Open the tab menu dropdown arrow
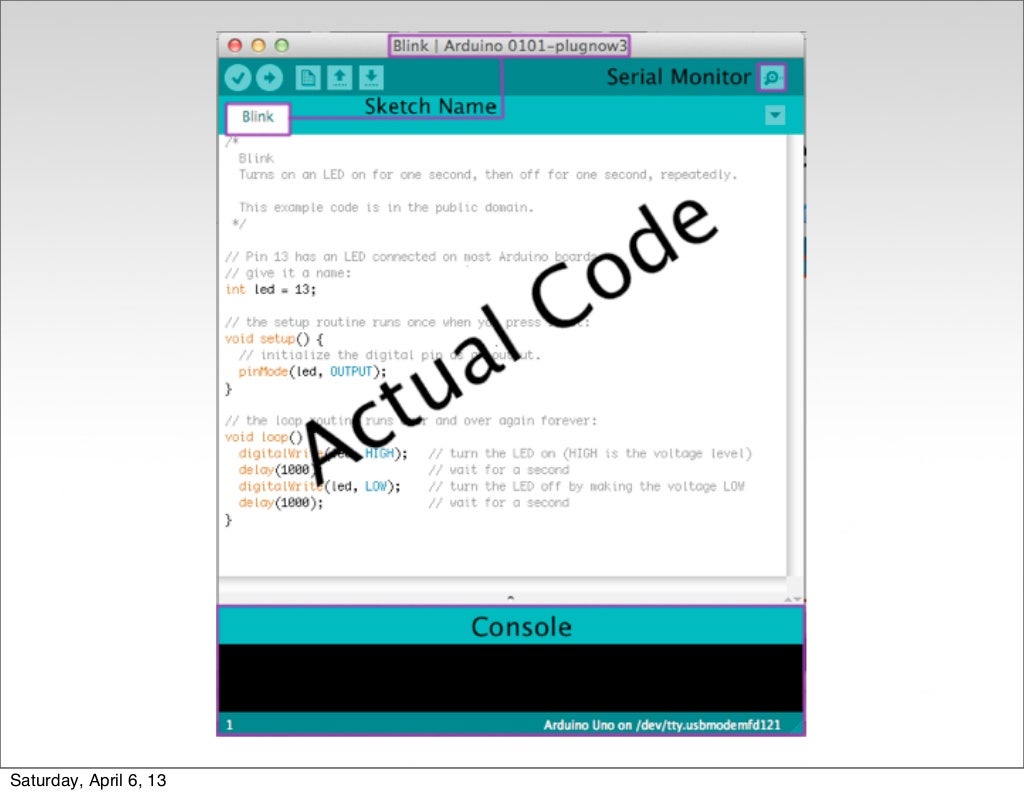1024x797 pixels. coord(775,116)
